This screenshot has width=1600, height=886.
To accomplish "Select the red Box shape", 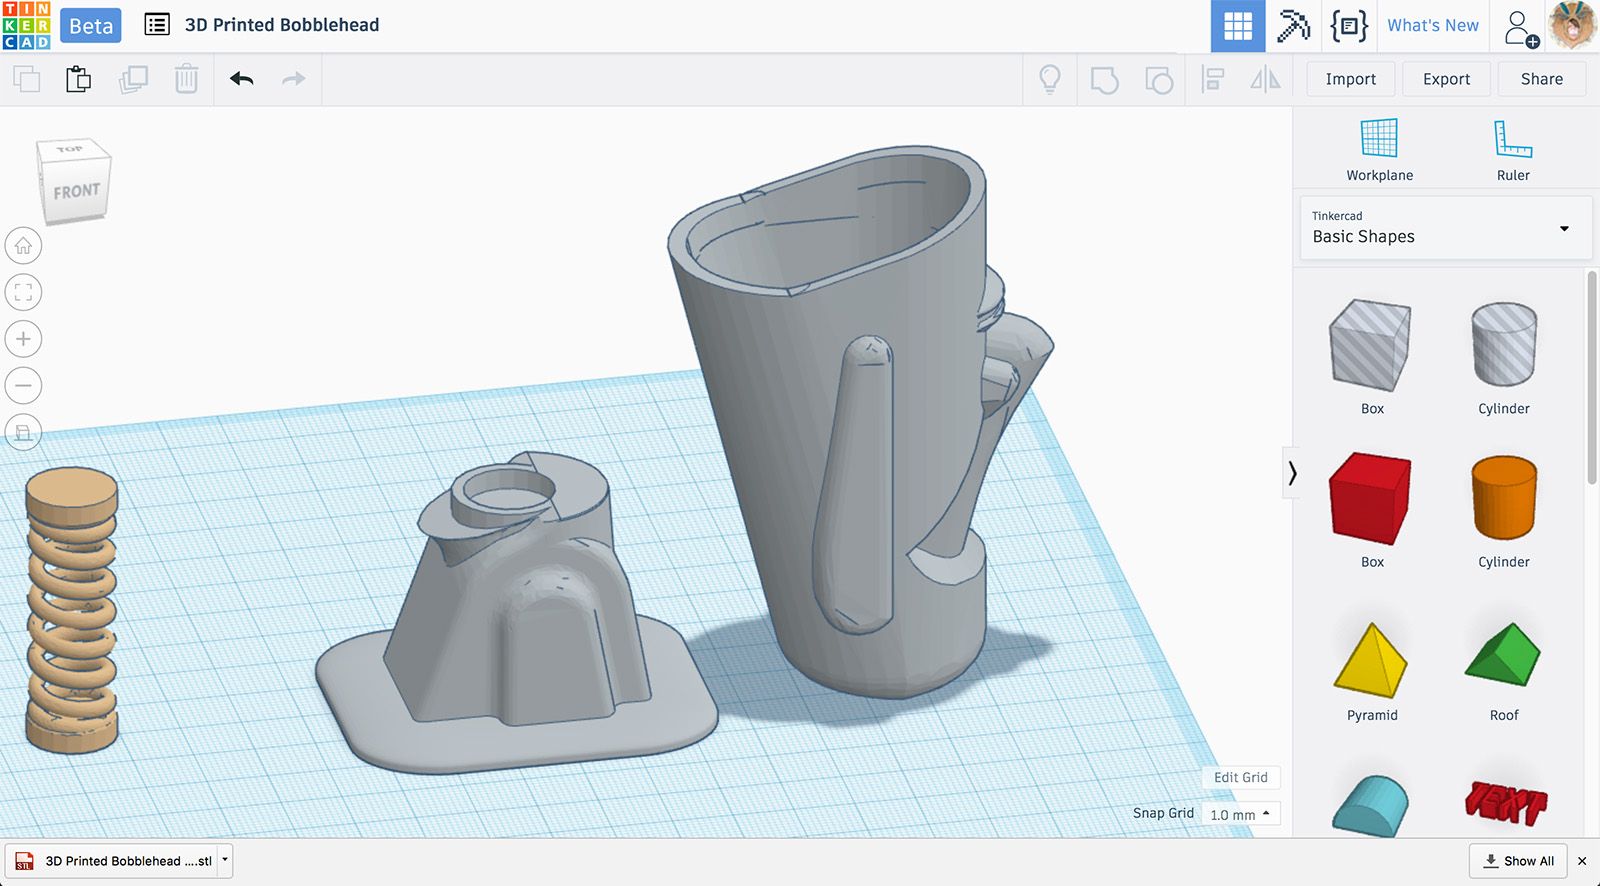I will (1371, 498).
